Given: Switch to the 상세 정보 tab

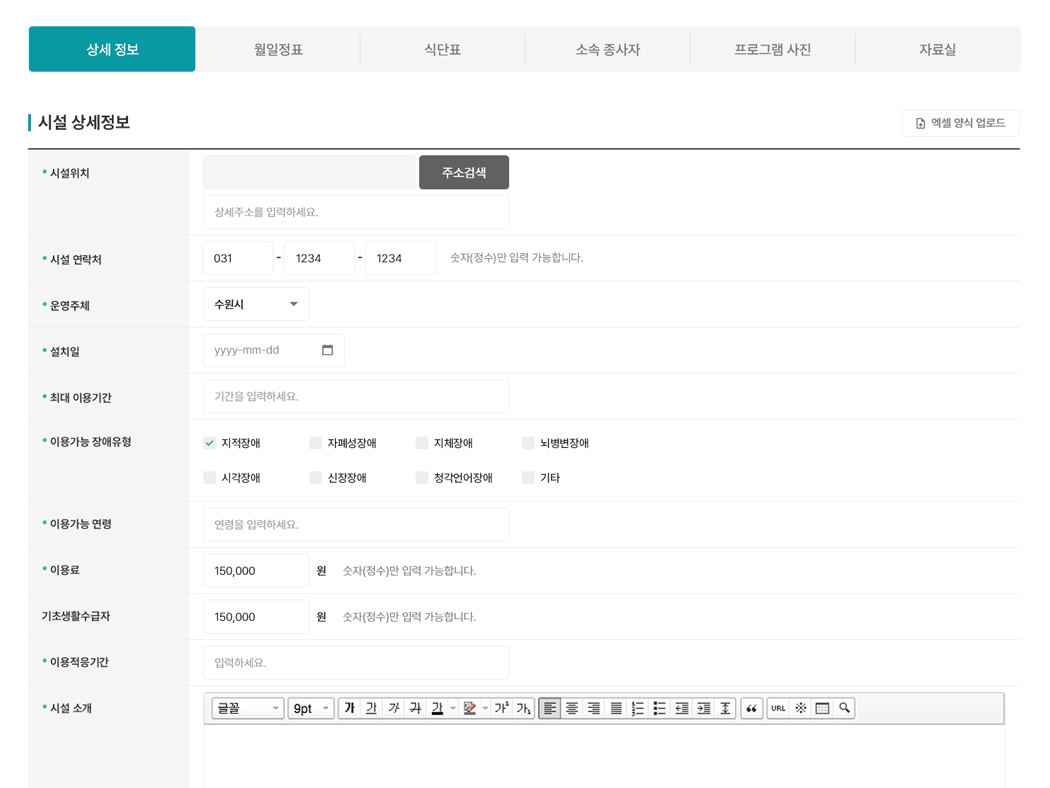Looking at the screenshot, I should pos(112,49).
